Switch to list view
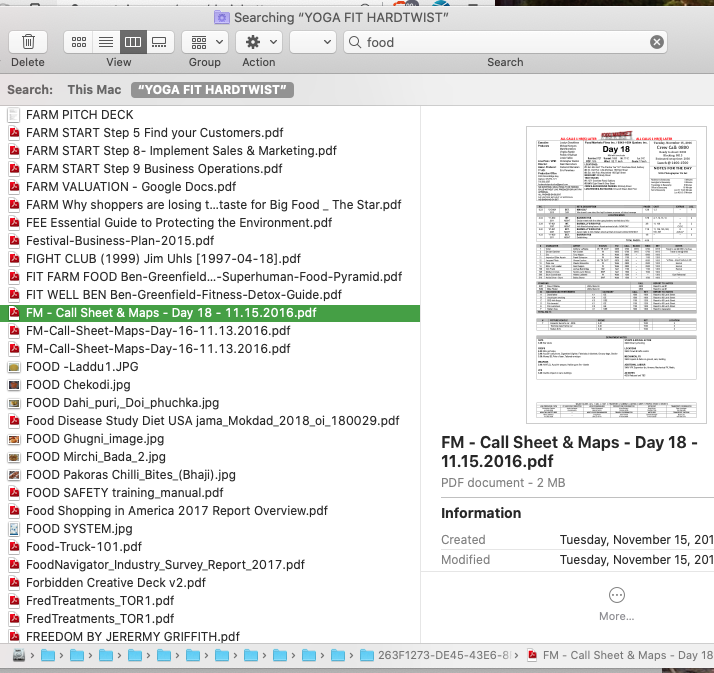Screen dimensions: 714x673 tap(106, 42)
